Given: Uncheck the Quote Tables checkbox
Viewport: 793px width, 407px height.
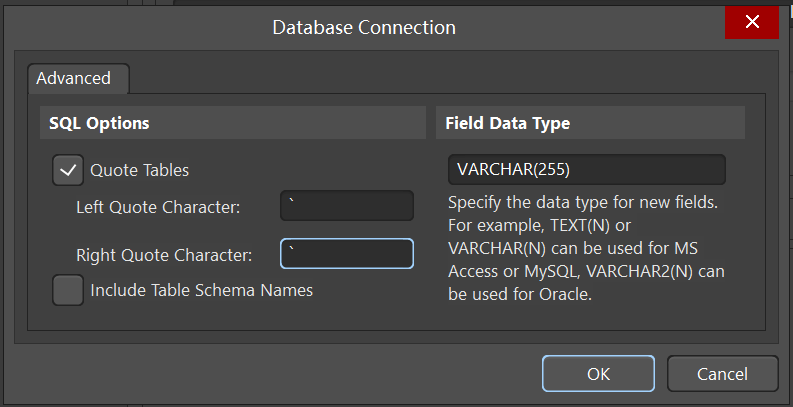Looking at the screenshot, I should tap(68, 170).
